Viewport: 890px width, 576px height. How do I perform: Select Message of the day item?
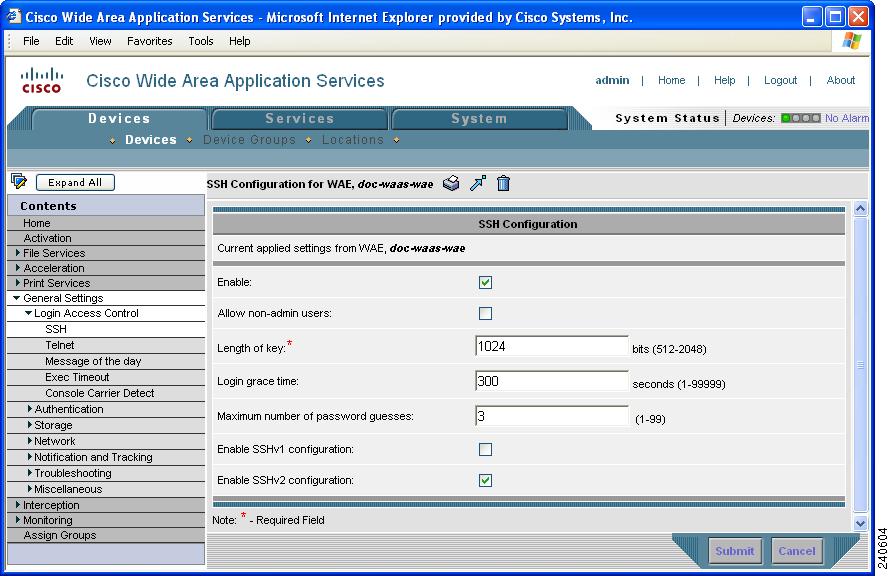93,361
